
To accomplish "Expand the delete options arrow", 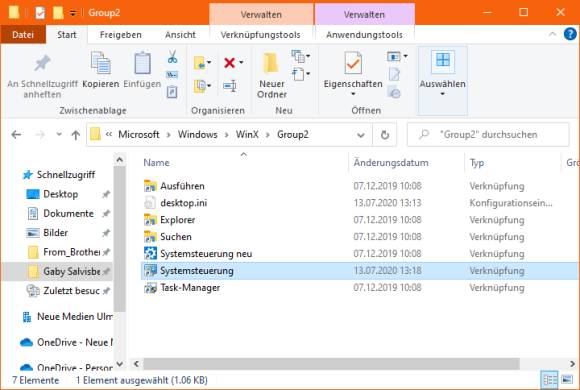I will 241,62.
